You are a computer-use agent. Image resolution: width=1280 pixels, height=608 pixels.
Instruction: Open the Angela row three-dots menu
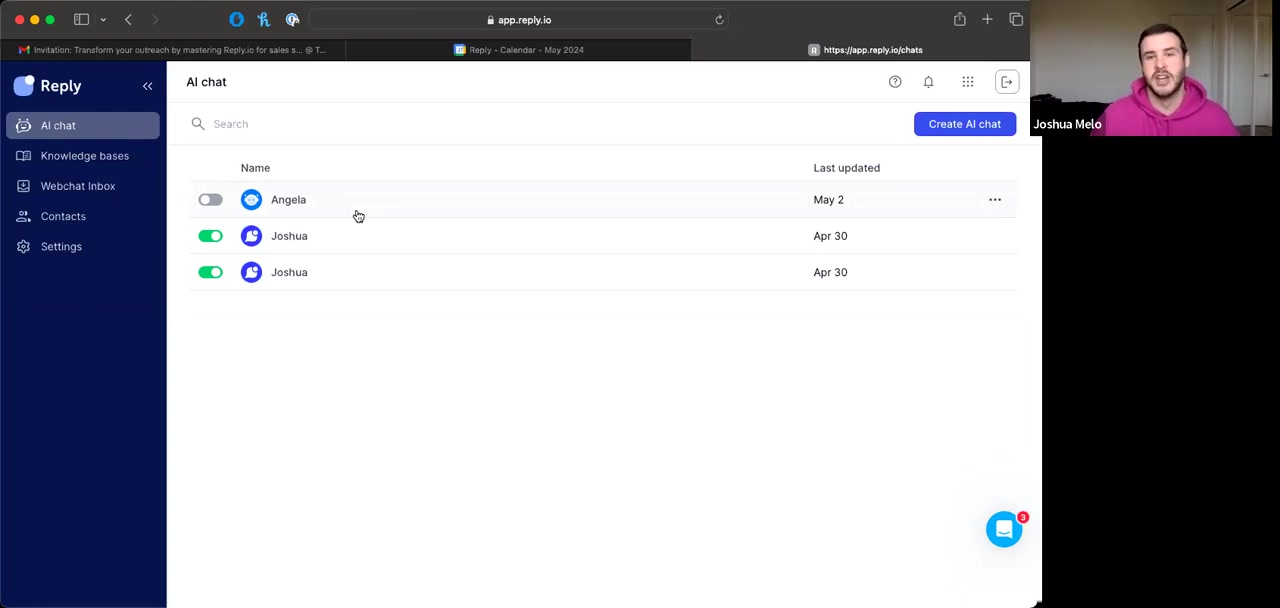(x=995, y=200)
